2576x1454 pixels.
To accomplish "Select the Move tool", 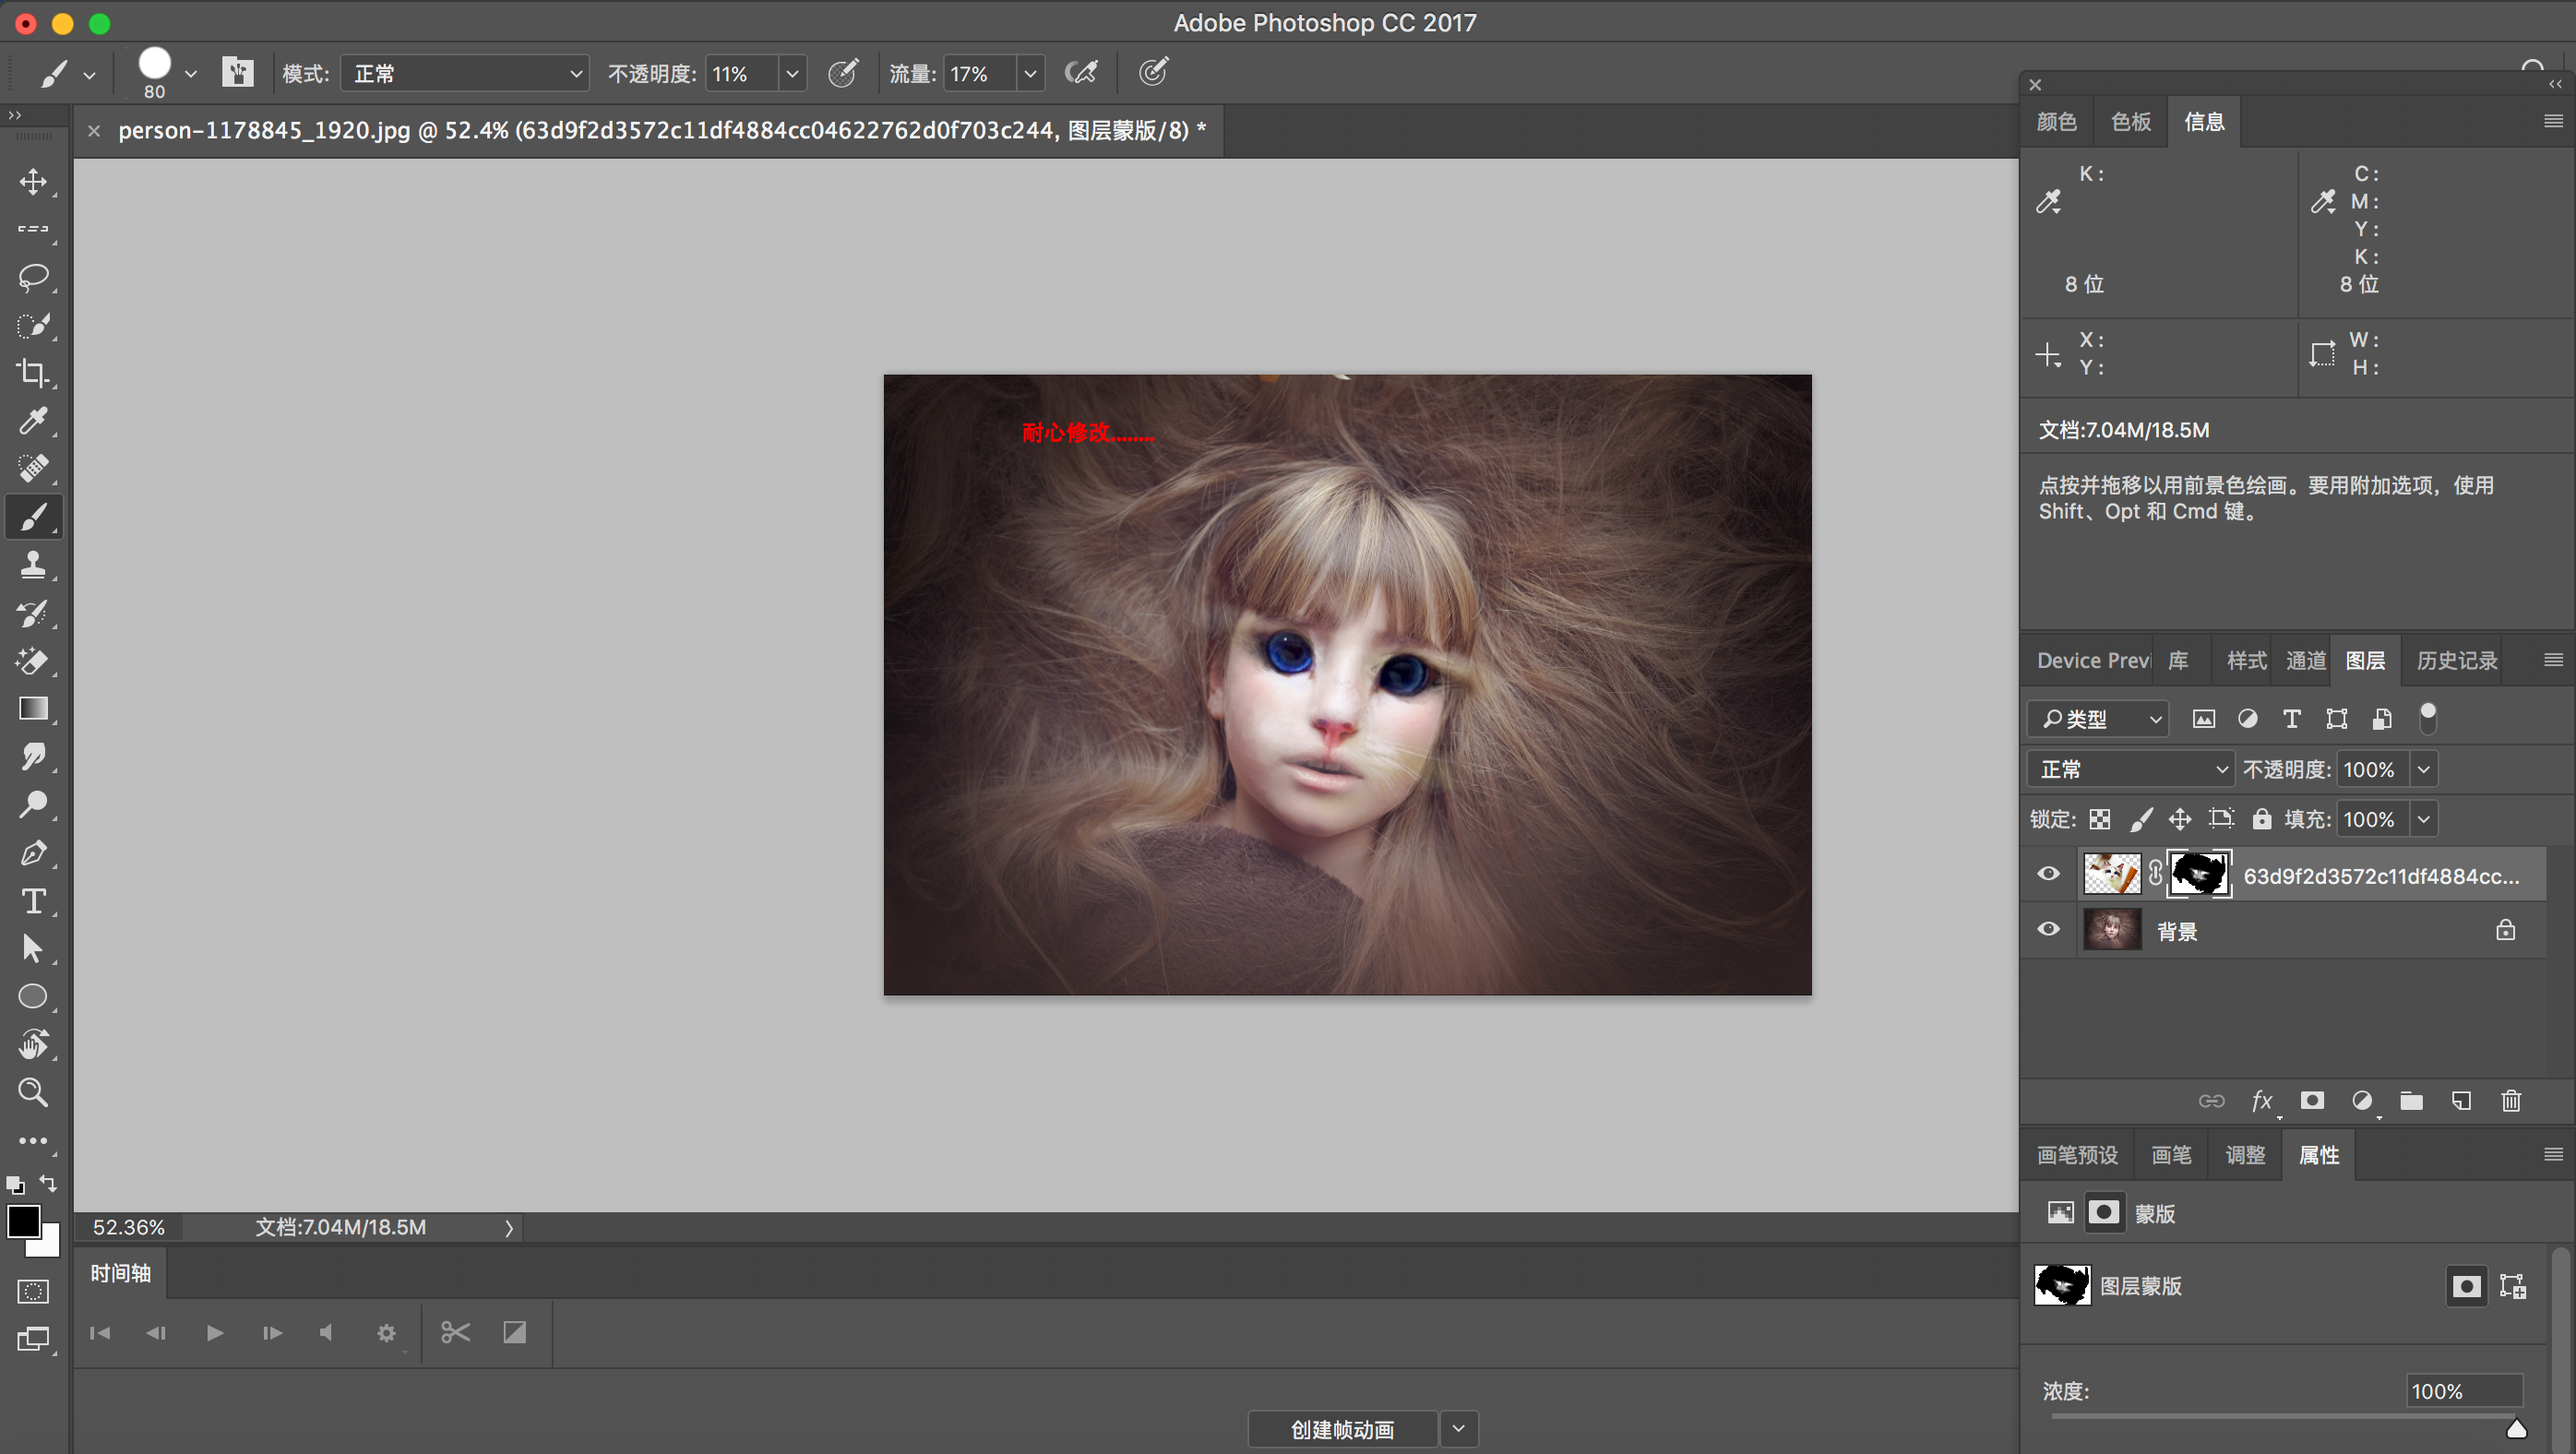I will click(33, 182).
